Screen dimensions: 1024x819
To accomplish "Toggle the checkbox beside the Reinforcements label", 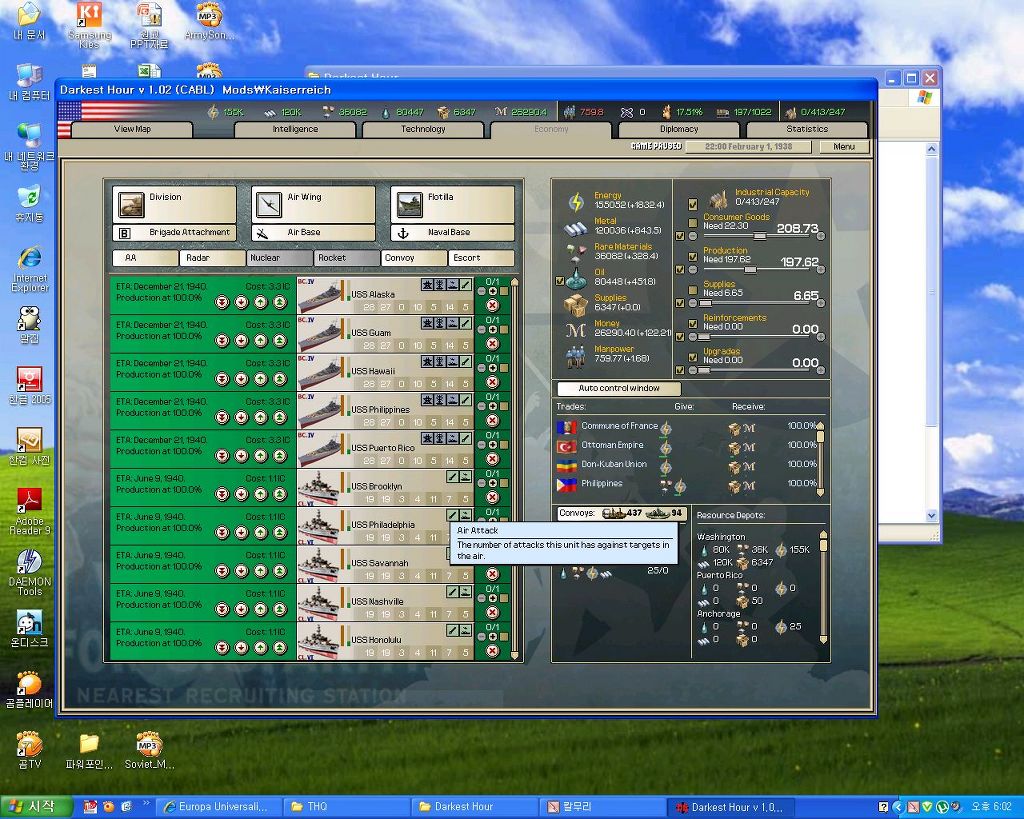I will pyautogui.click(x=693, y=323).
